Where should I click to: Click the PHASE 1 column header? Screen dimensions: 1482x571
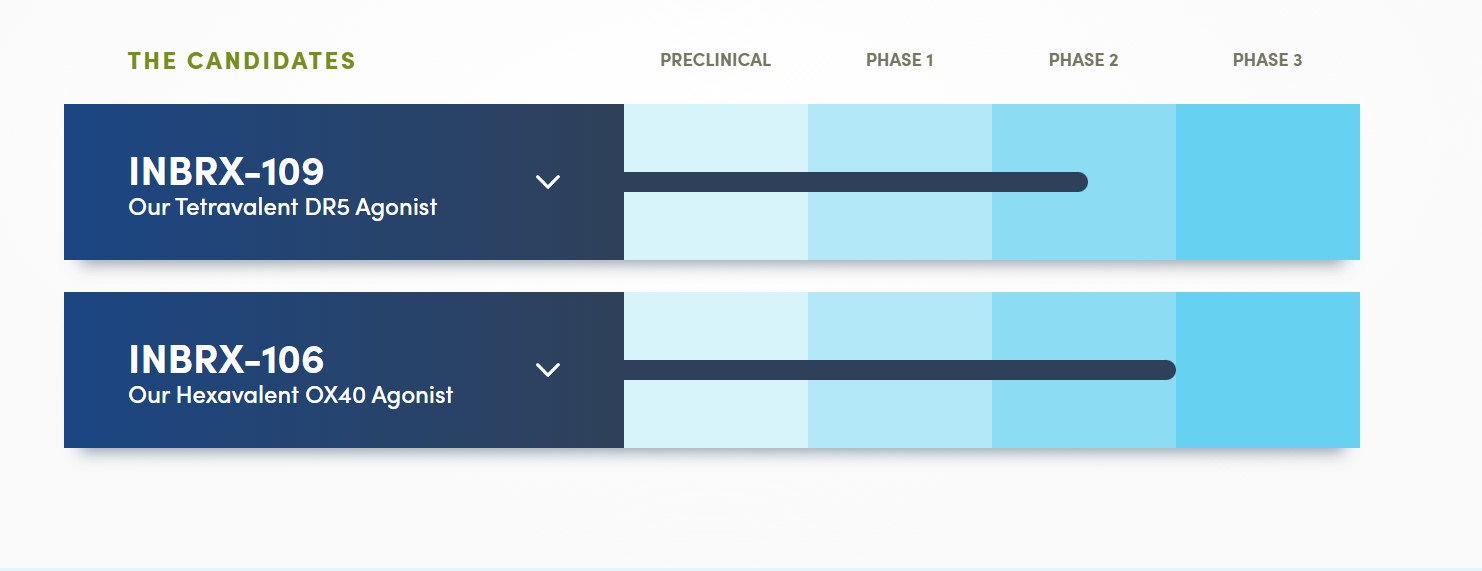899,60
